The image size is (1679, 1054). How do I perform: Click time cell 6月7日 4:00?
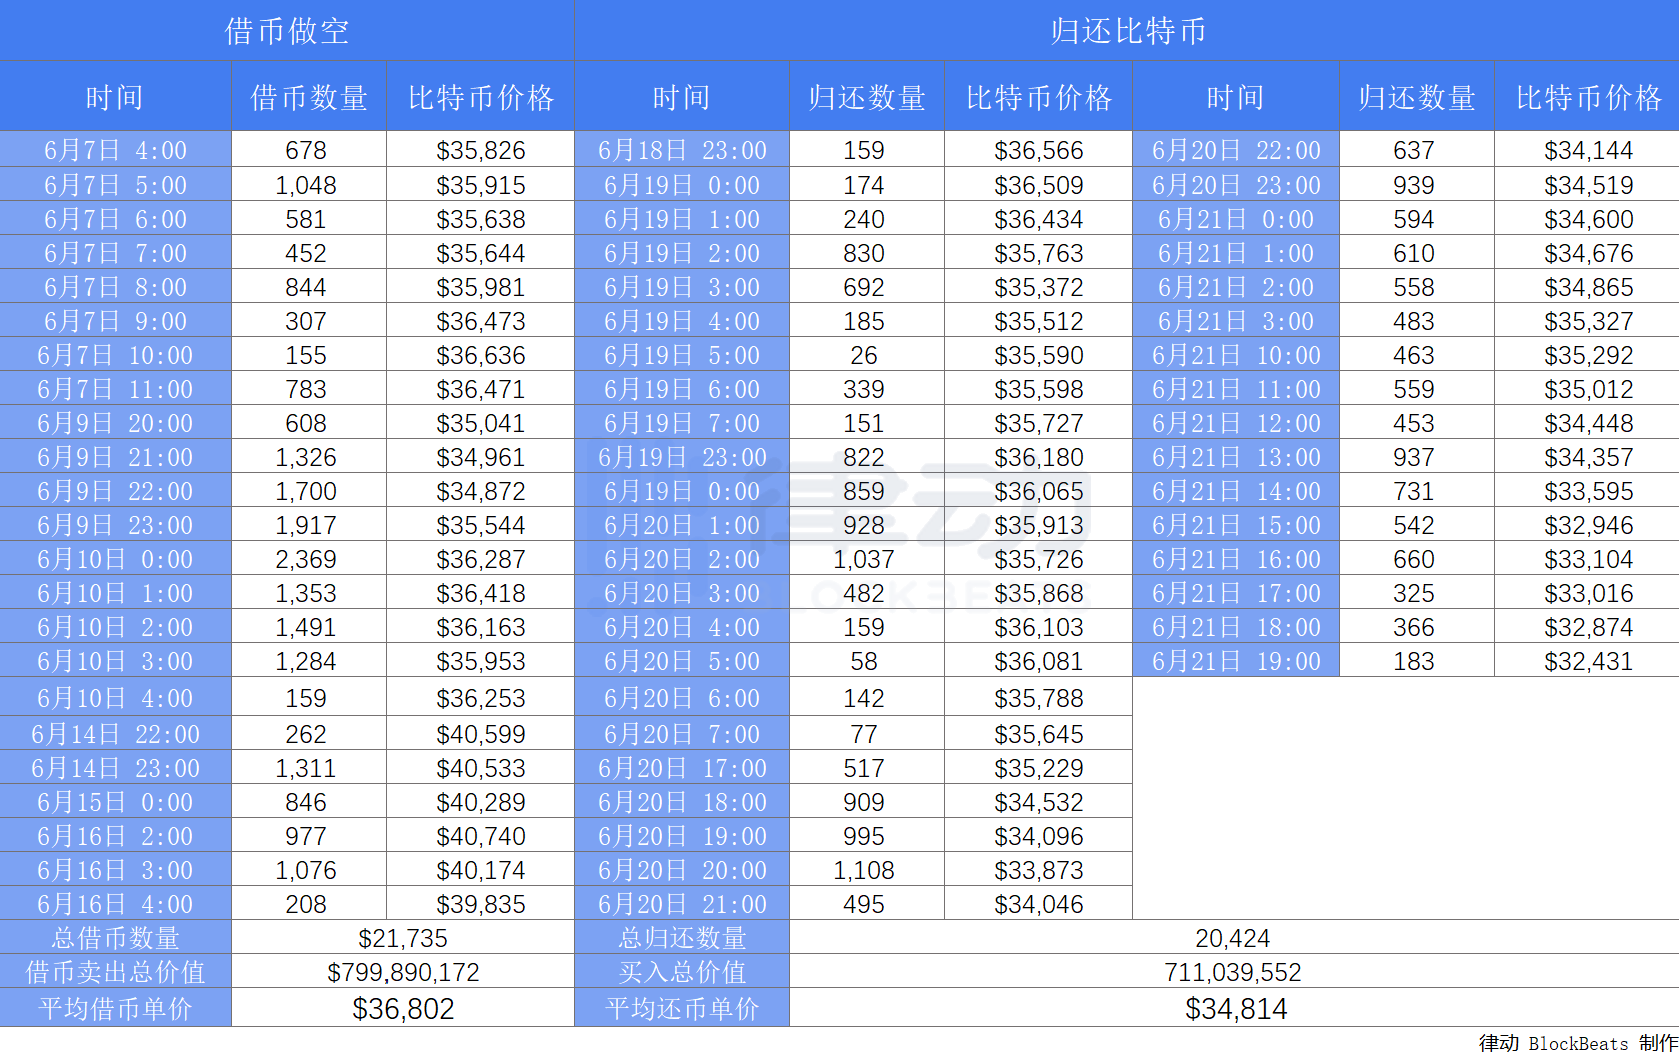pyautogui.click(x=115, y=150)
